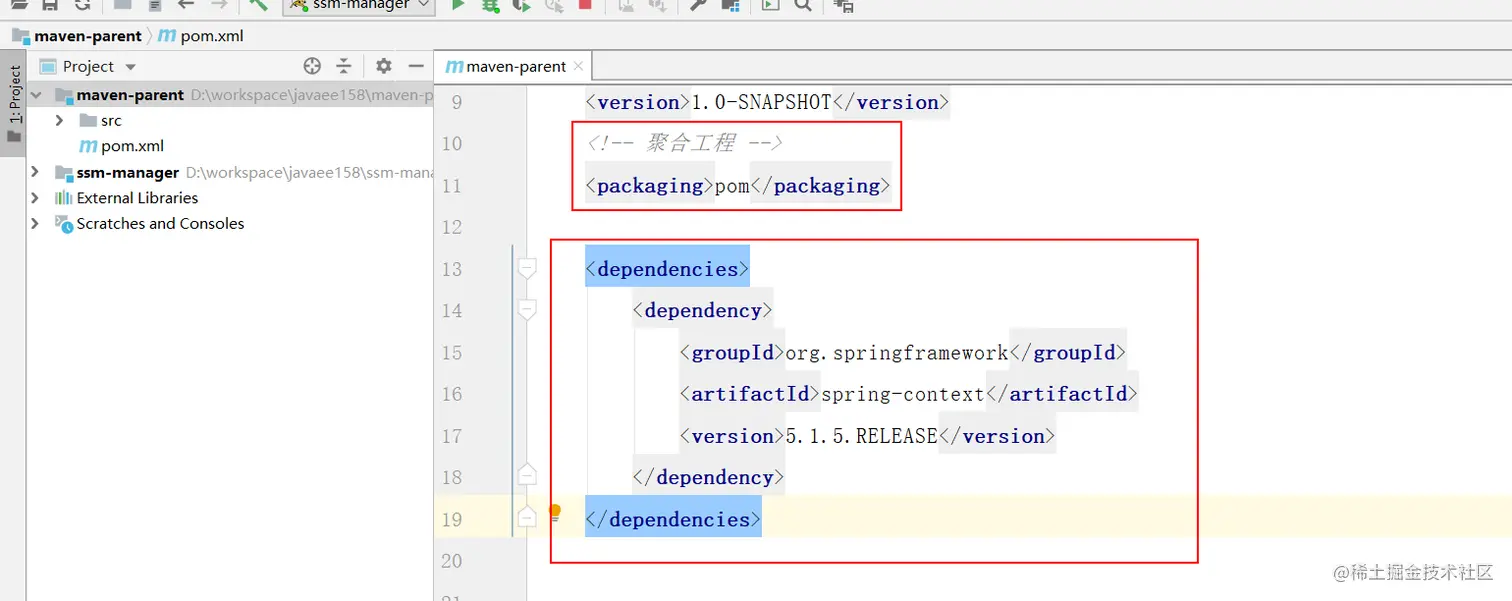
Task: Stop the process with red square
Action: click(x=585, y=5)
